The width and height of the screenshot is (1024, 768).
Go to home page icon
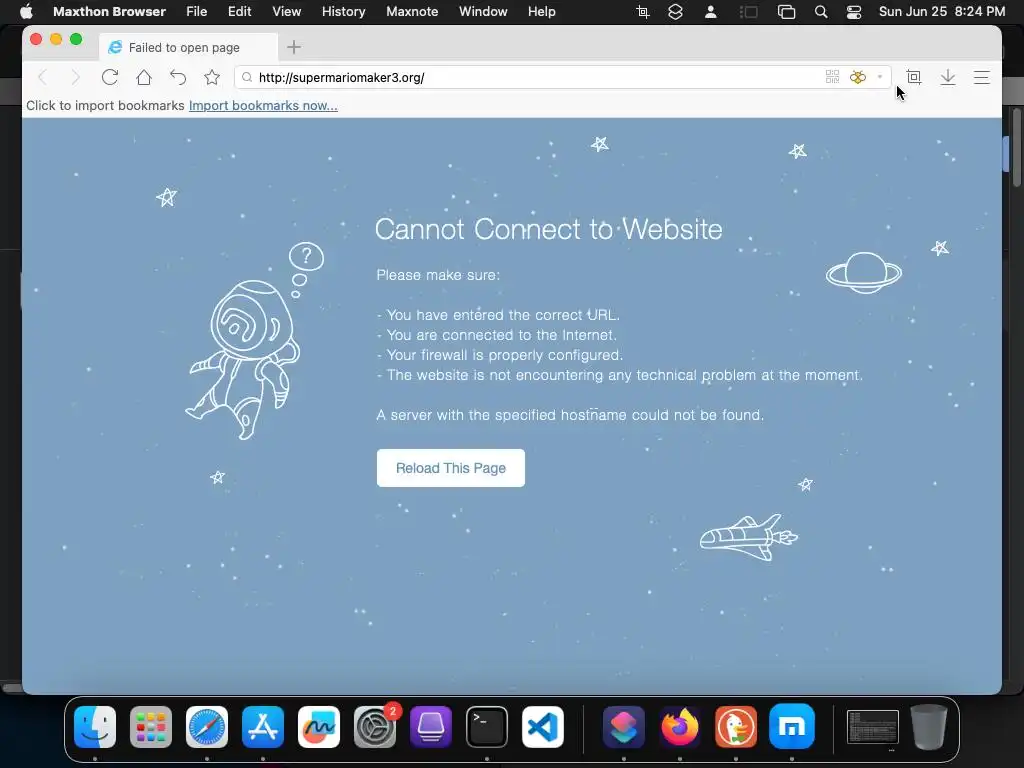144,78
